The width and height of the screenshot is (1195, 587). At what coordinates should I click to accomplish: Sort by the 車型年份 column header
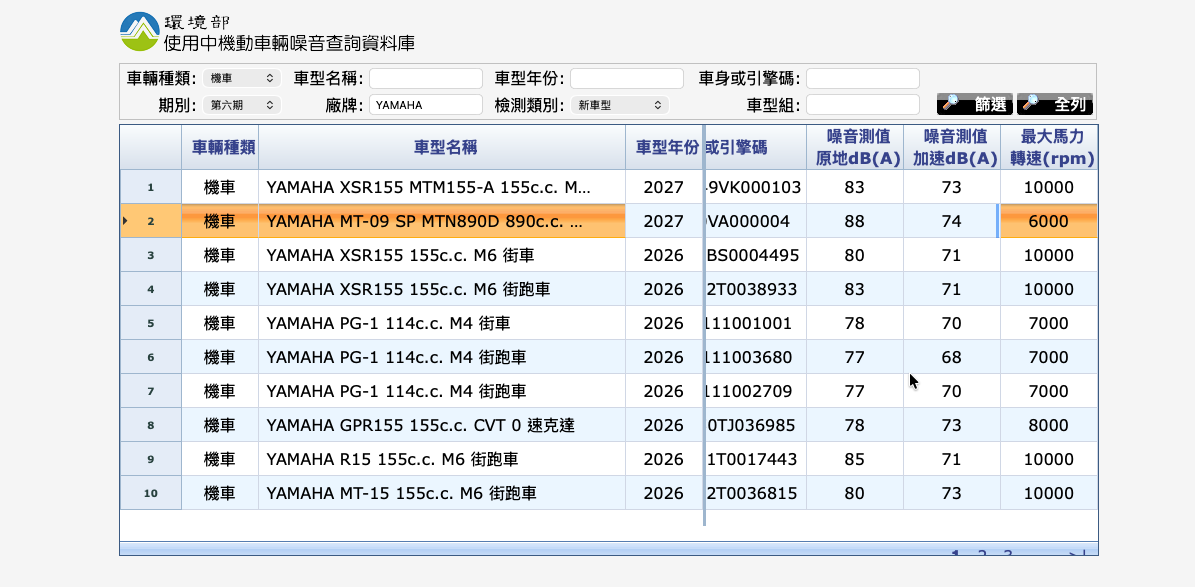(x=664, y=147)
